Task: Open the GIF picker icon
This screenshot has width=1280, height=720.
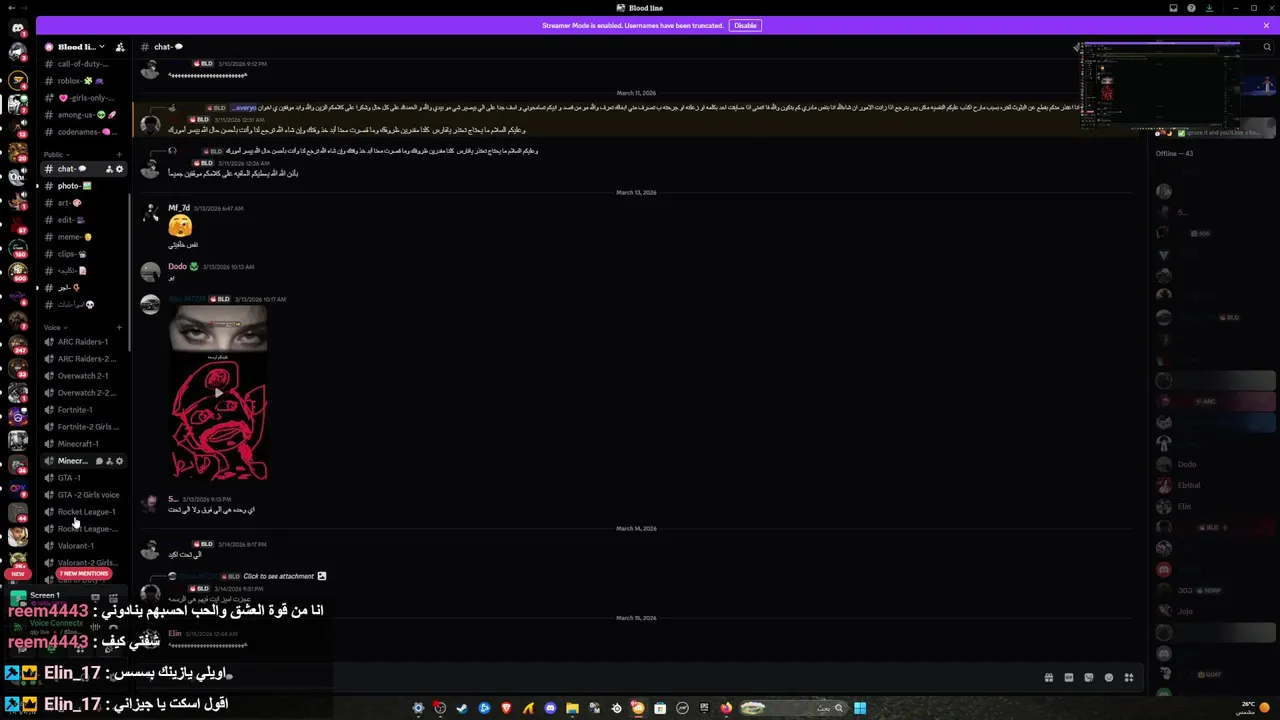Action: (x=1069, y=678)
